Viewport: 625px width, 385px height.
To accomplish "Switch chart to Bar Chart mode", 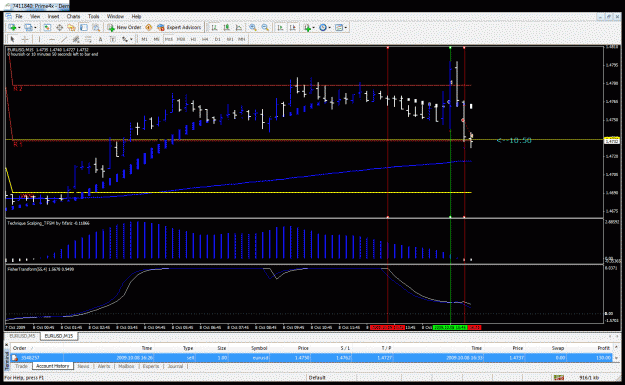I will (x=214, y=27).
